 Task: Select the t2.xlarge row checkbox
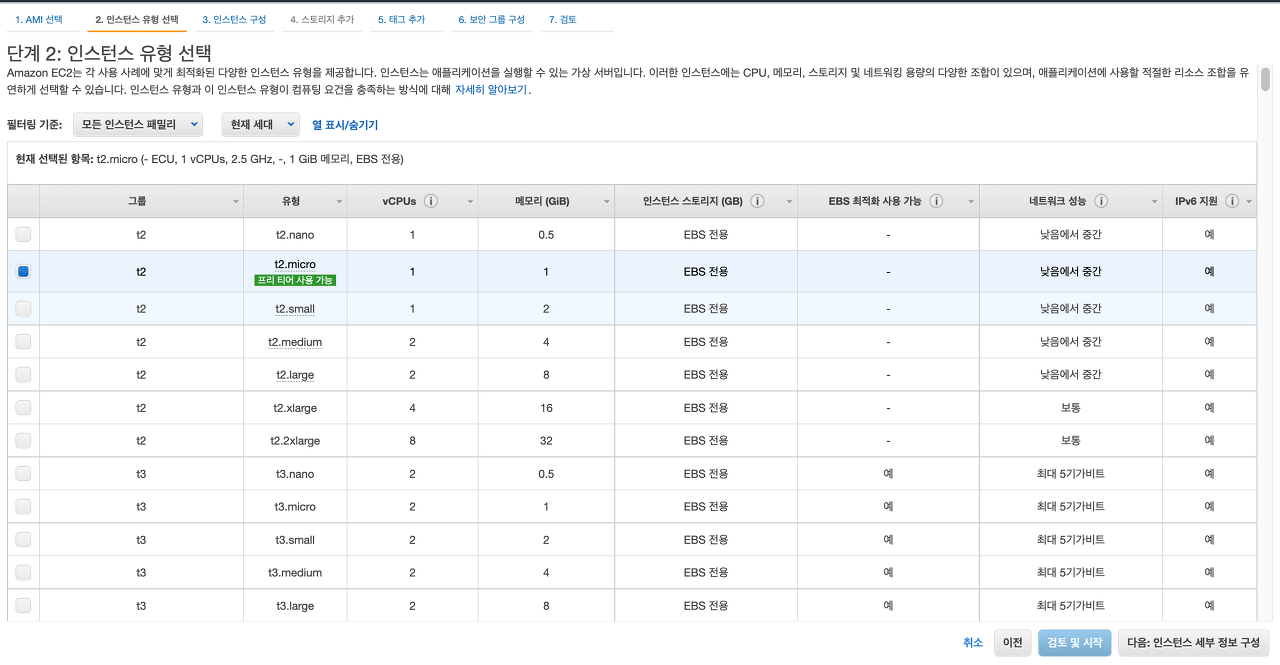[23, 408]
